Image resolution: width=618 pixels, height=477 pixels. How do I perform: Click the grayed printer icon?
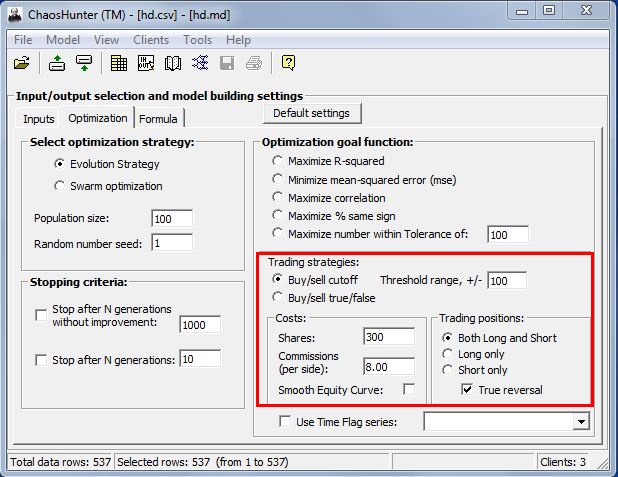click(254, 63)
